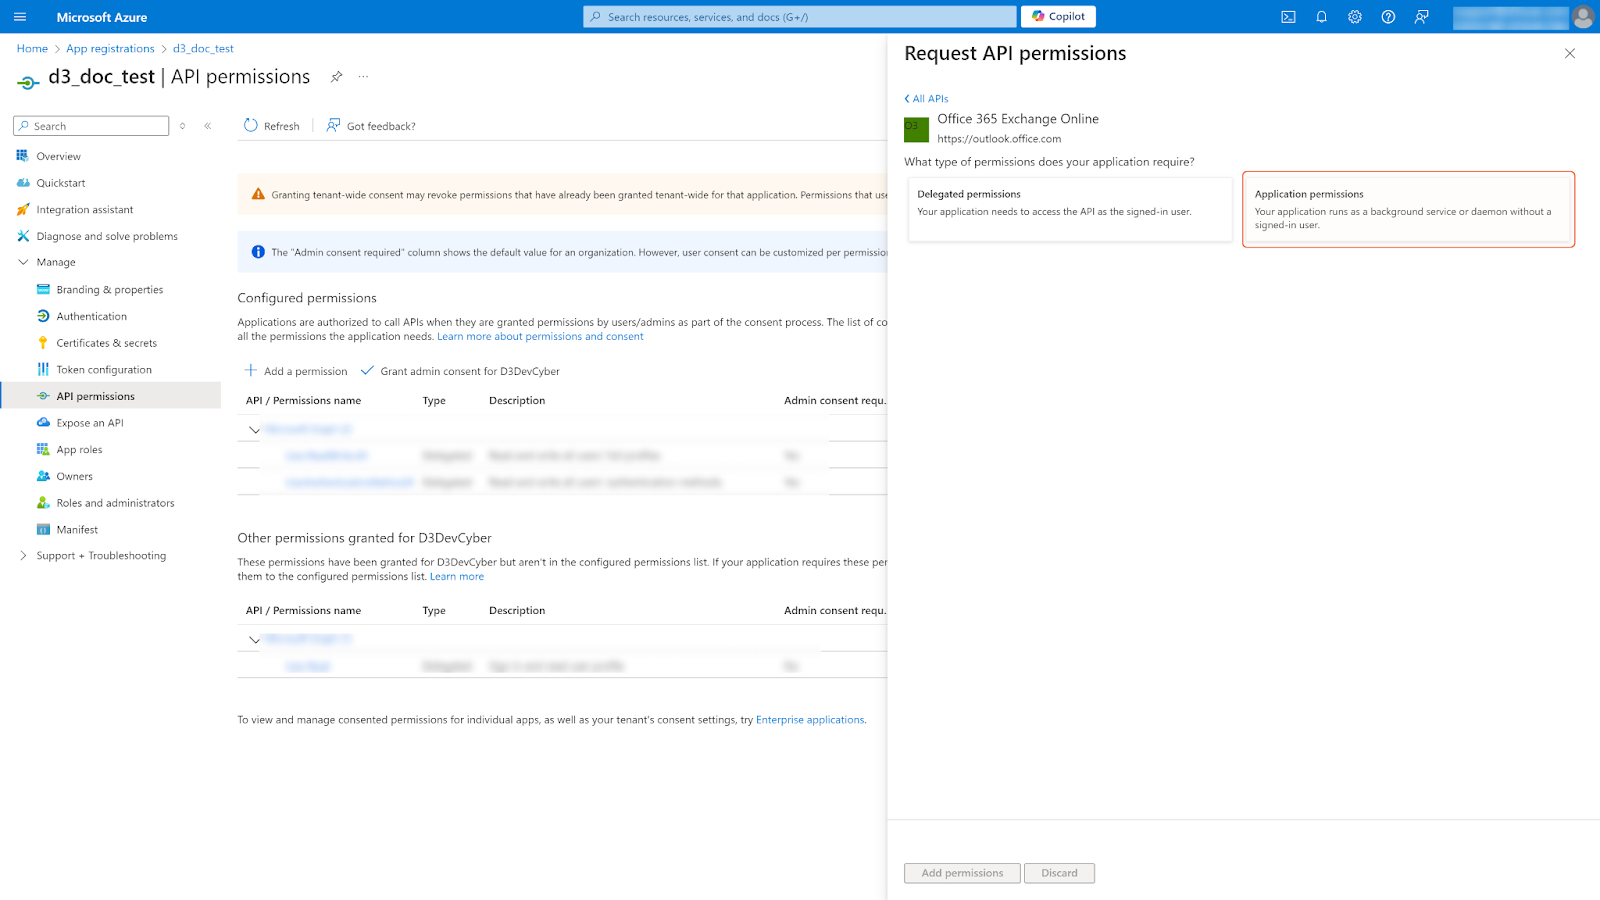The width and height of the screenshot is (1600, 900).
Task: Open Cloud Shell icon in top bar
Action: pyautogui.click(x=1288, y=17)
